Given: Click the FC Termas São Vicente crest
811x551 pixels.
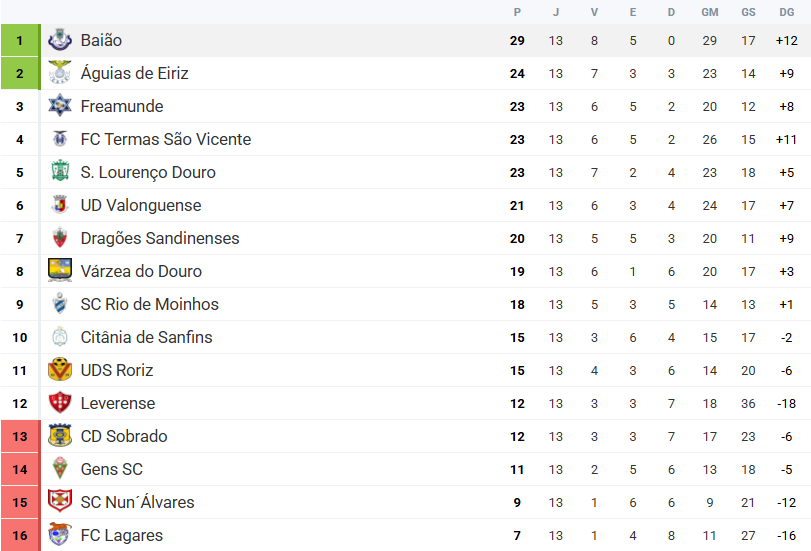Looking at the screenshot, I should click(x=60, y=140).
